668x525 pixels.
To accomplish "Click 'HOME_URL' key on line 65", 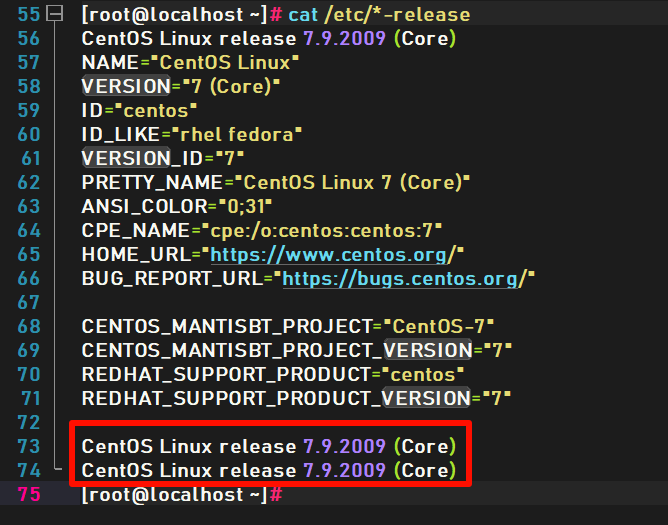I will (x=136, y=255).
